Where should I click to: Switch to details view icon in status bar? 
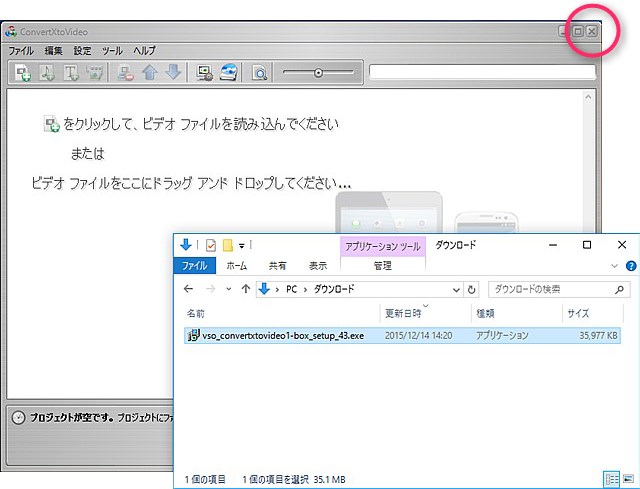pos(611,479)
